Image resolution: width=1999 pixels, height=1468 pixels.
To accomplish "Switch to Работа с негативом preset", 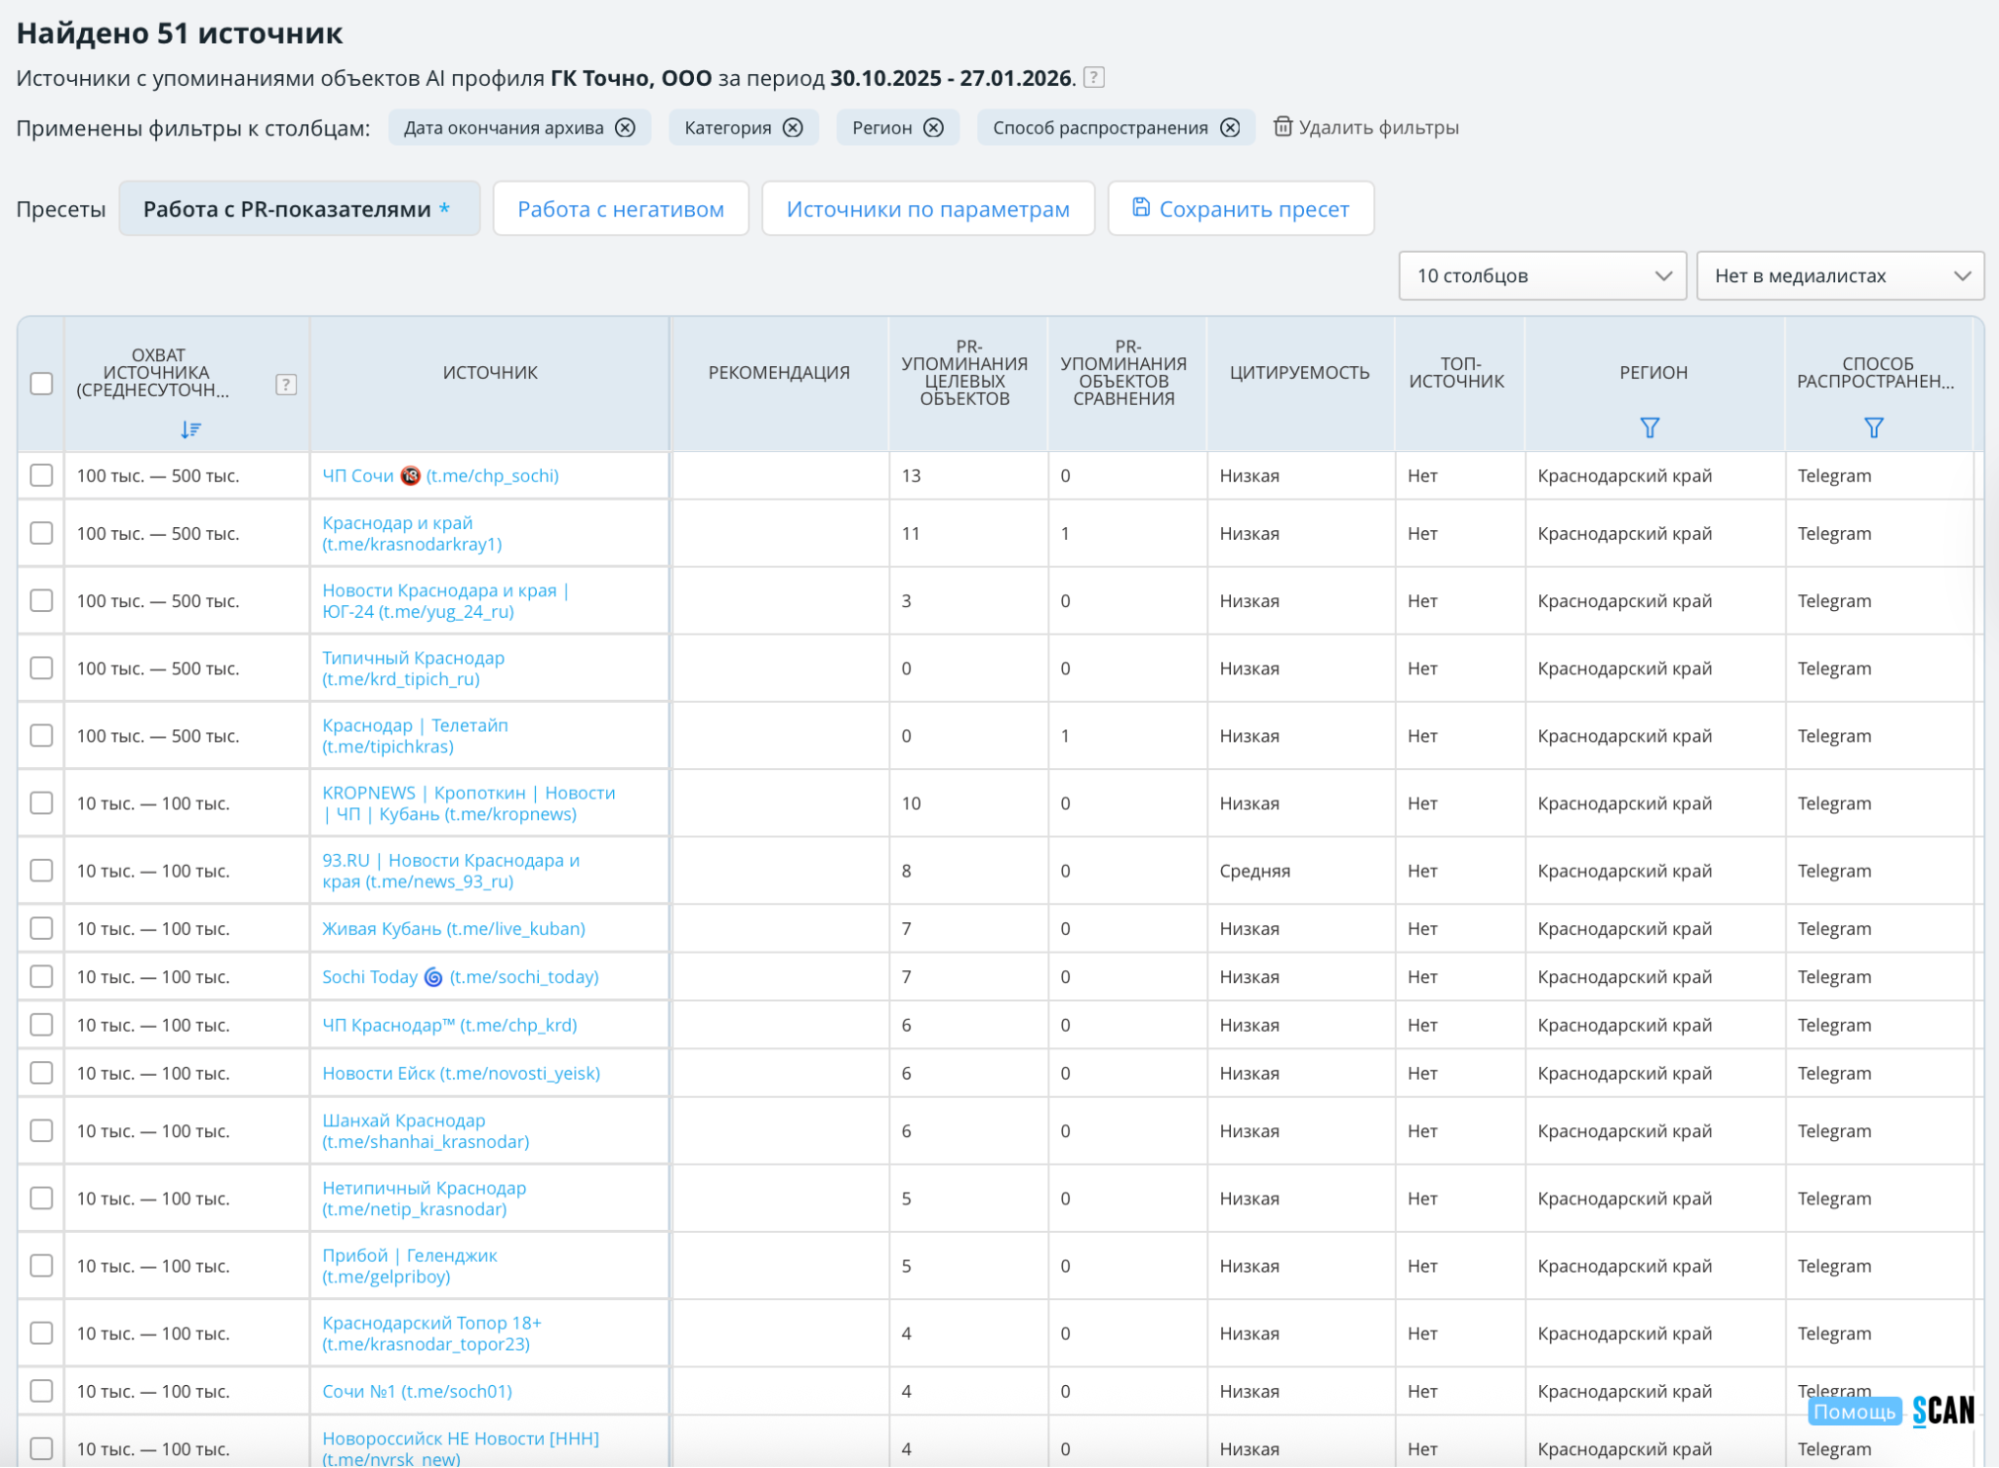I will 620,209.
